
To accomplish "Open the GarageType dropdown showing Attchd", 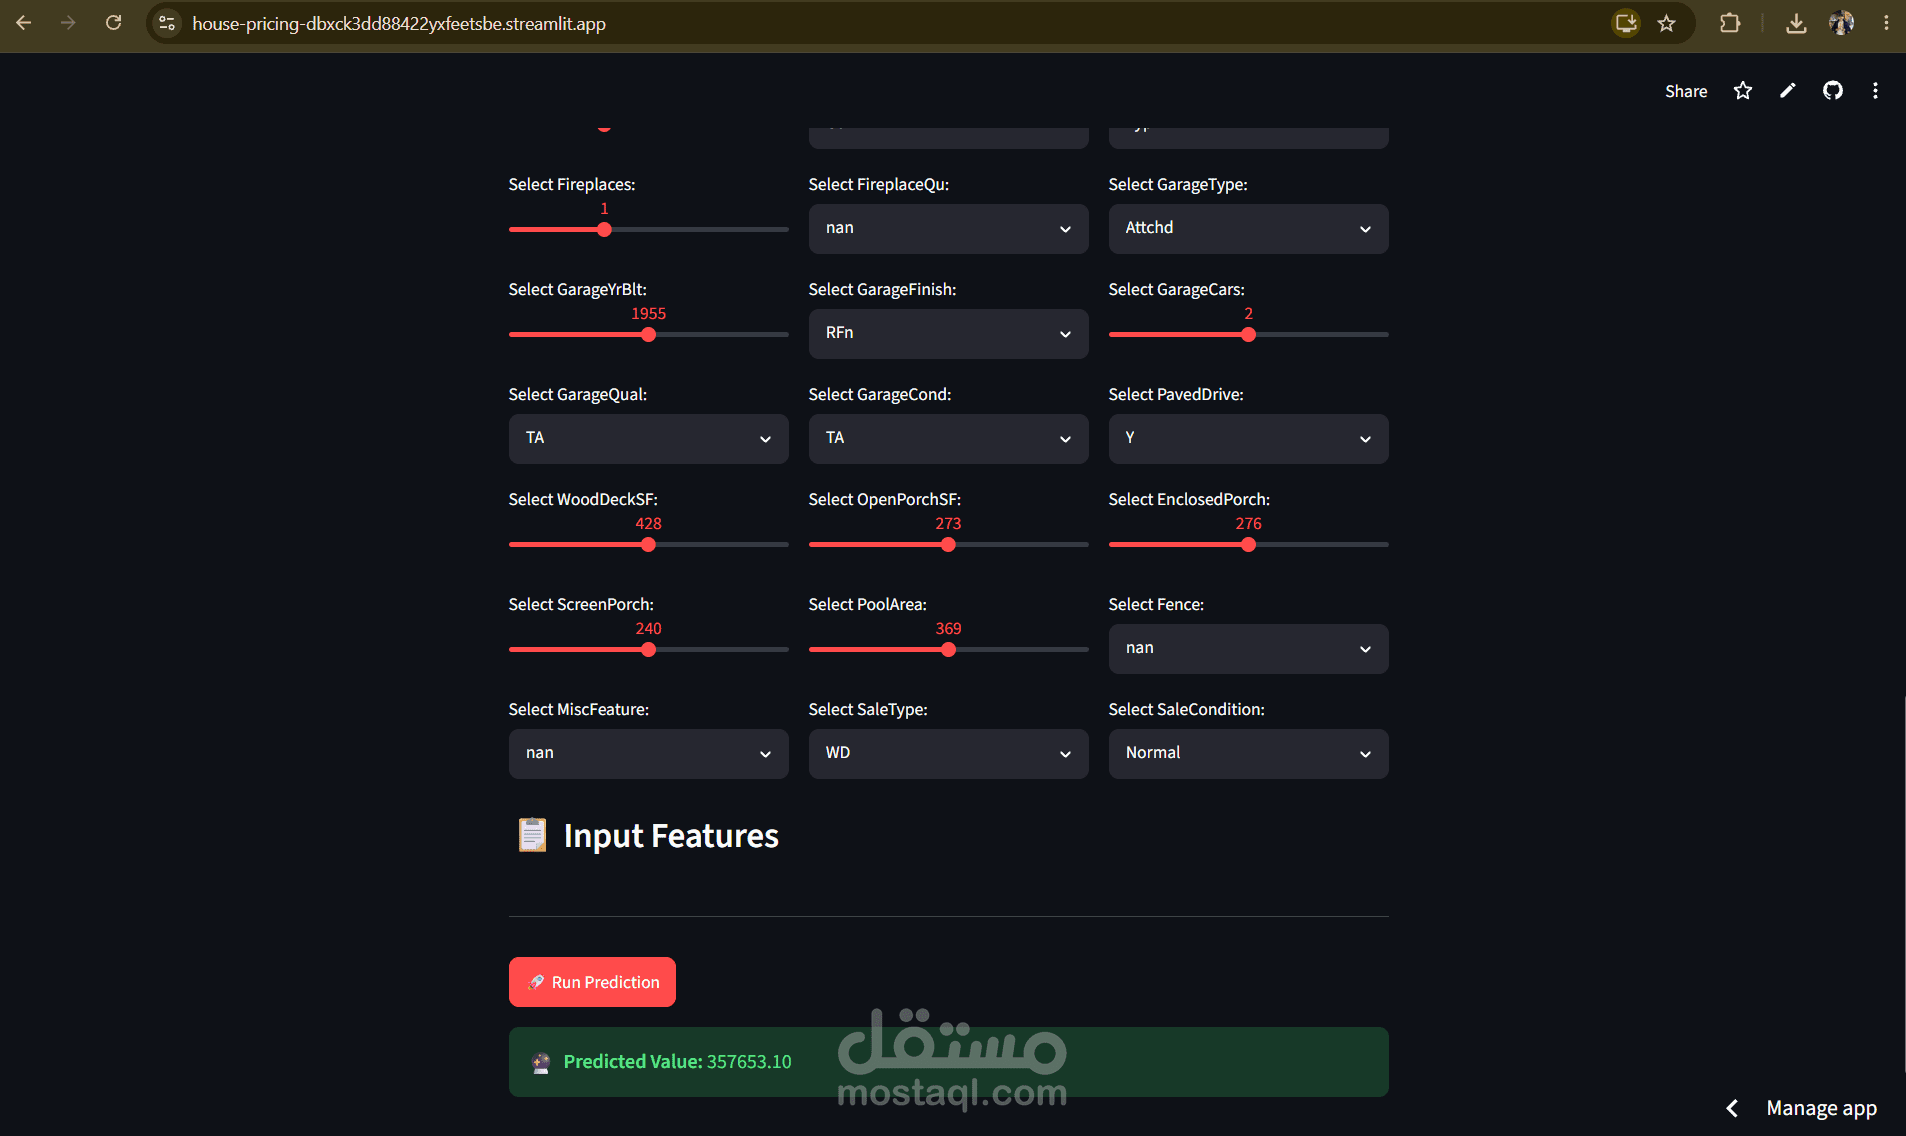I will coord(1248,229).
